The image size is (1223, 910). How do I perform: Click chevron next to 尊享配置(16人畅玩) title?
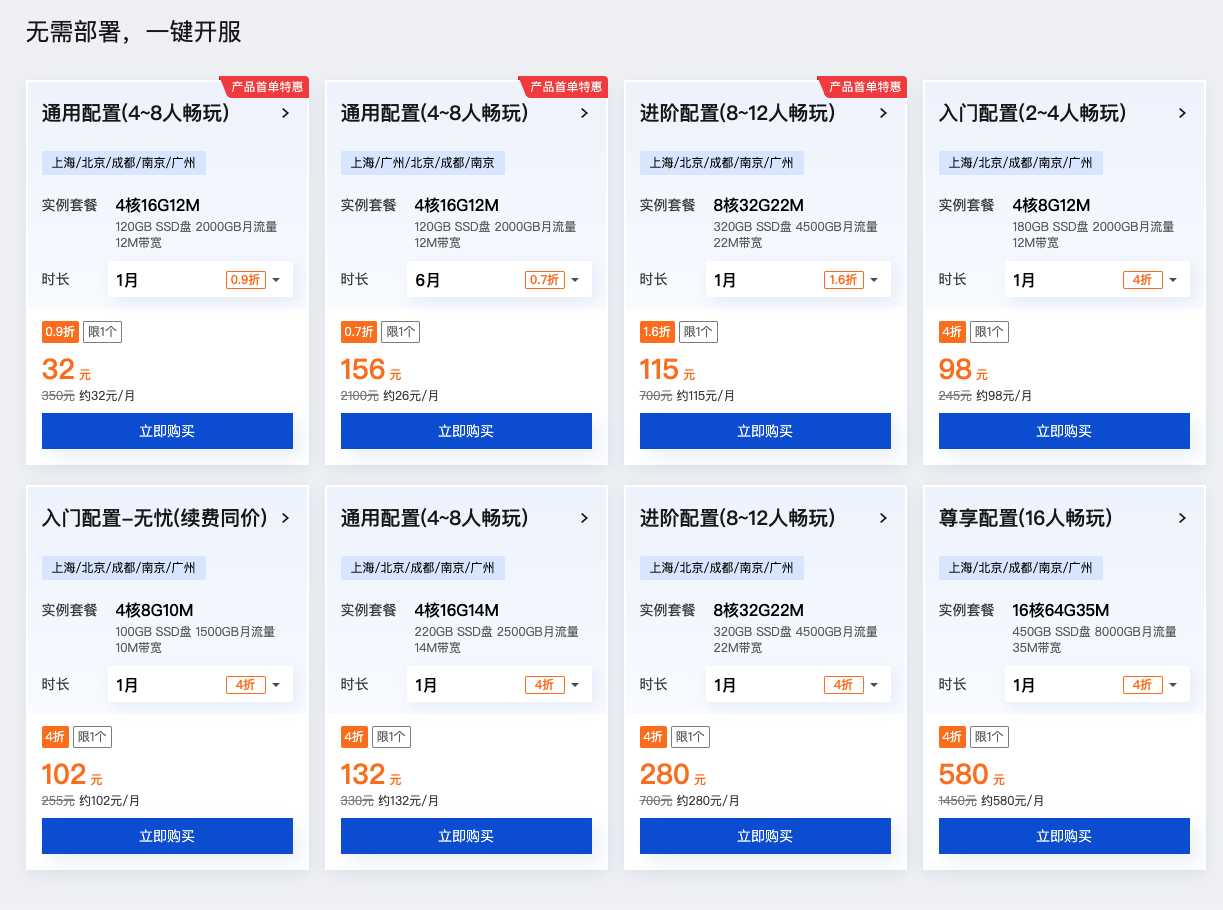click(1182, 518)
